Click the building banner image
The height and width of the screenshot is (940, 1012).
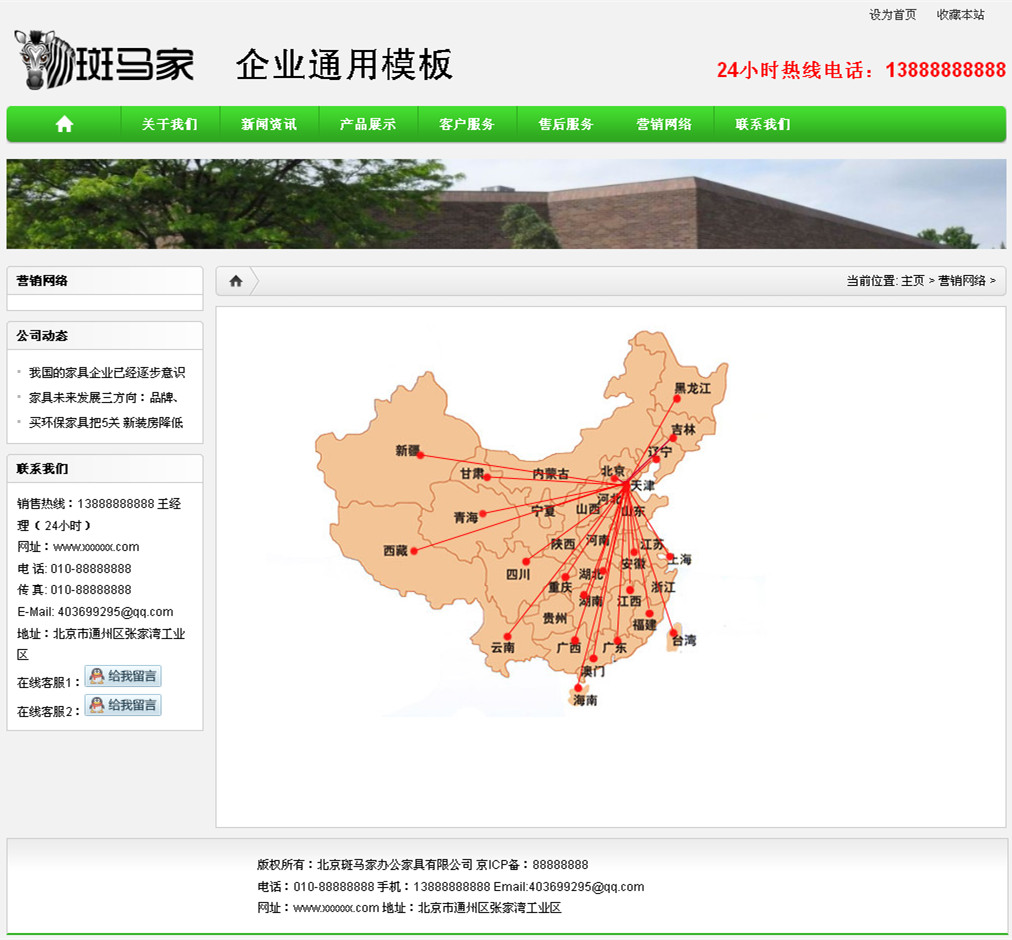506,204
